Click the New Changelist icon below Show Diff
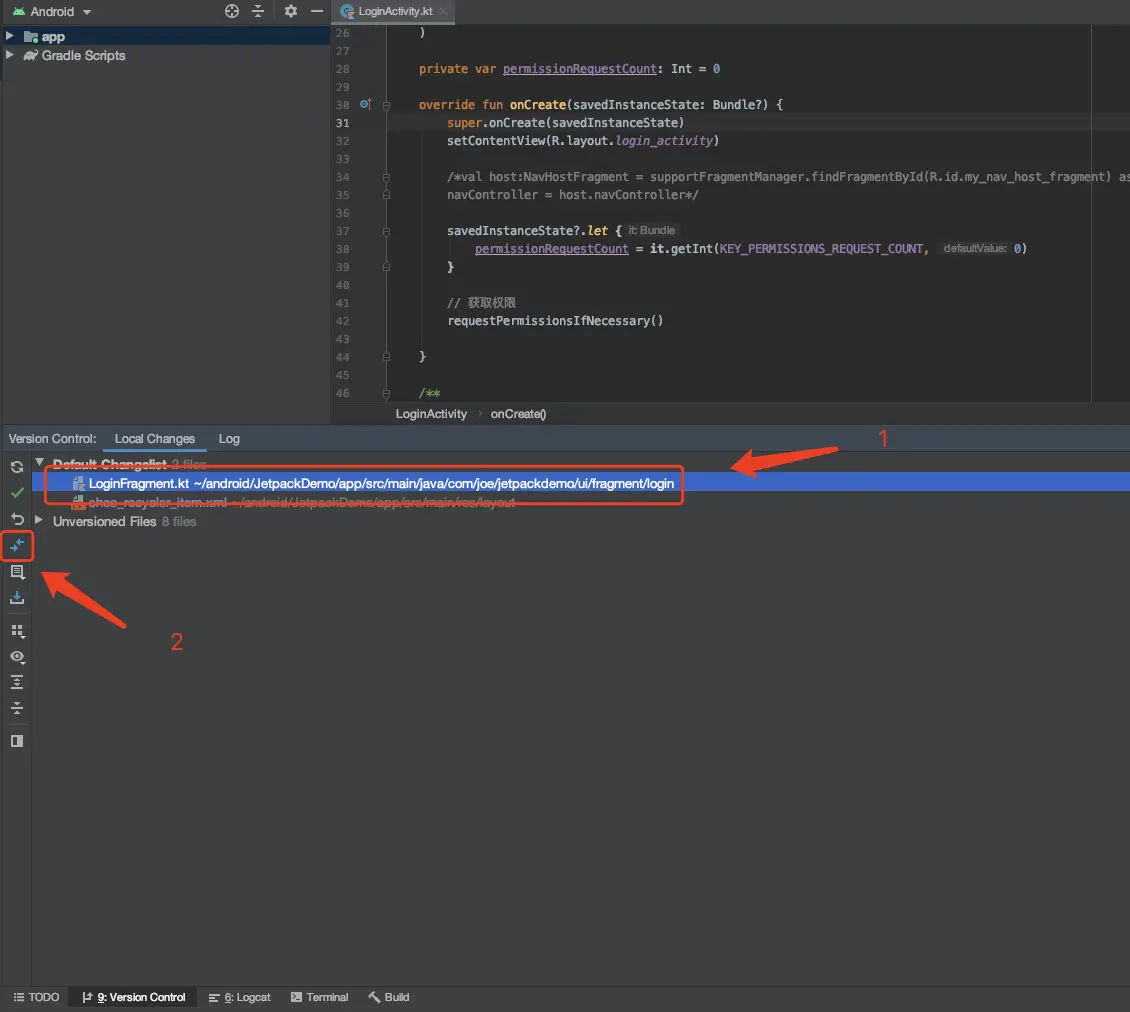Screen dimensions: 1130x1012 click(x=17, y=572)
